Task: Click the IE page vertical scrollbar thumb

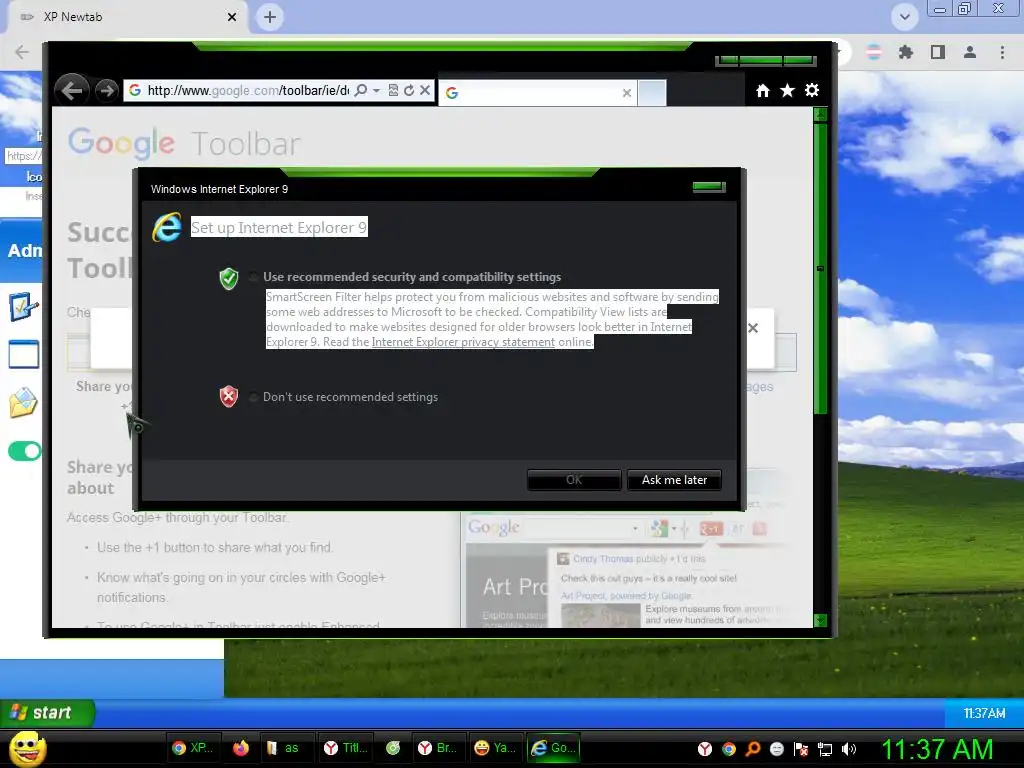Action: point(821,268)
